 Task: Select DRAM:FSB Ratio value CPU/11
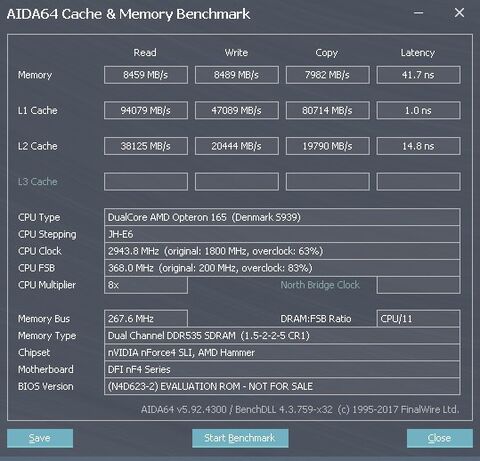pyautogui.click(x=419, y=319)
